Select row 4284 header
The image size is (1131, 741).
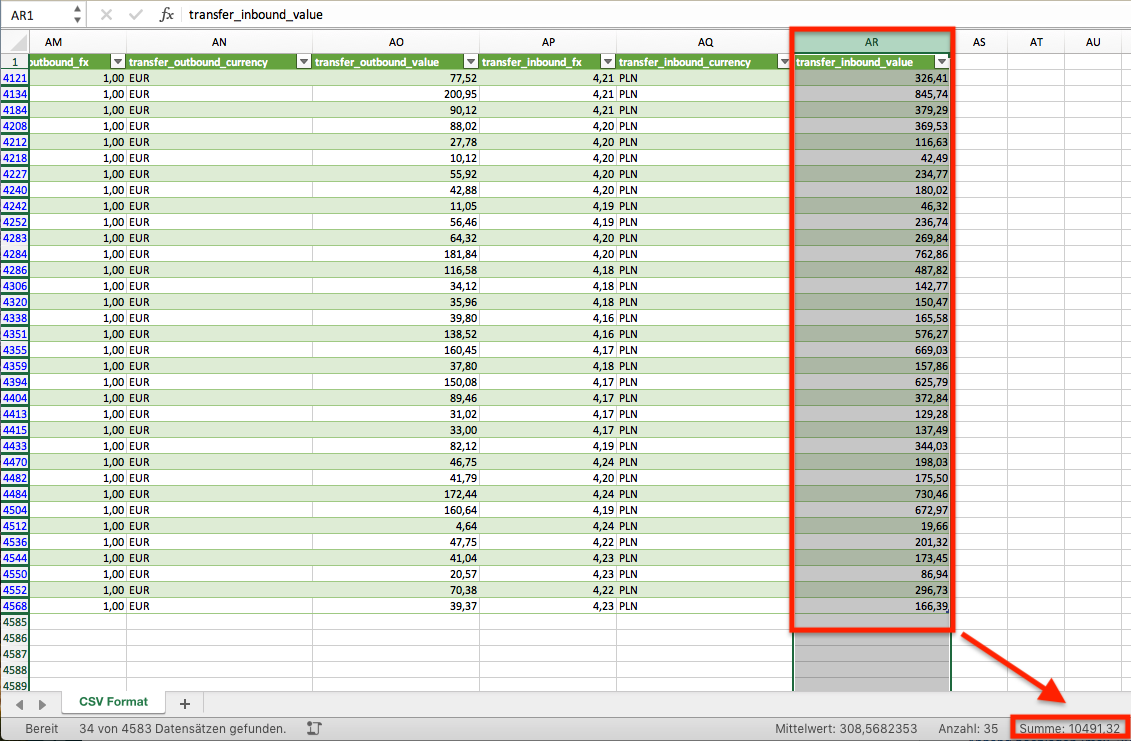click(14, 254)
